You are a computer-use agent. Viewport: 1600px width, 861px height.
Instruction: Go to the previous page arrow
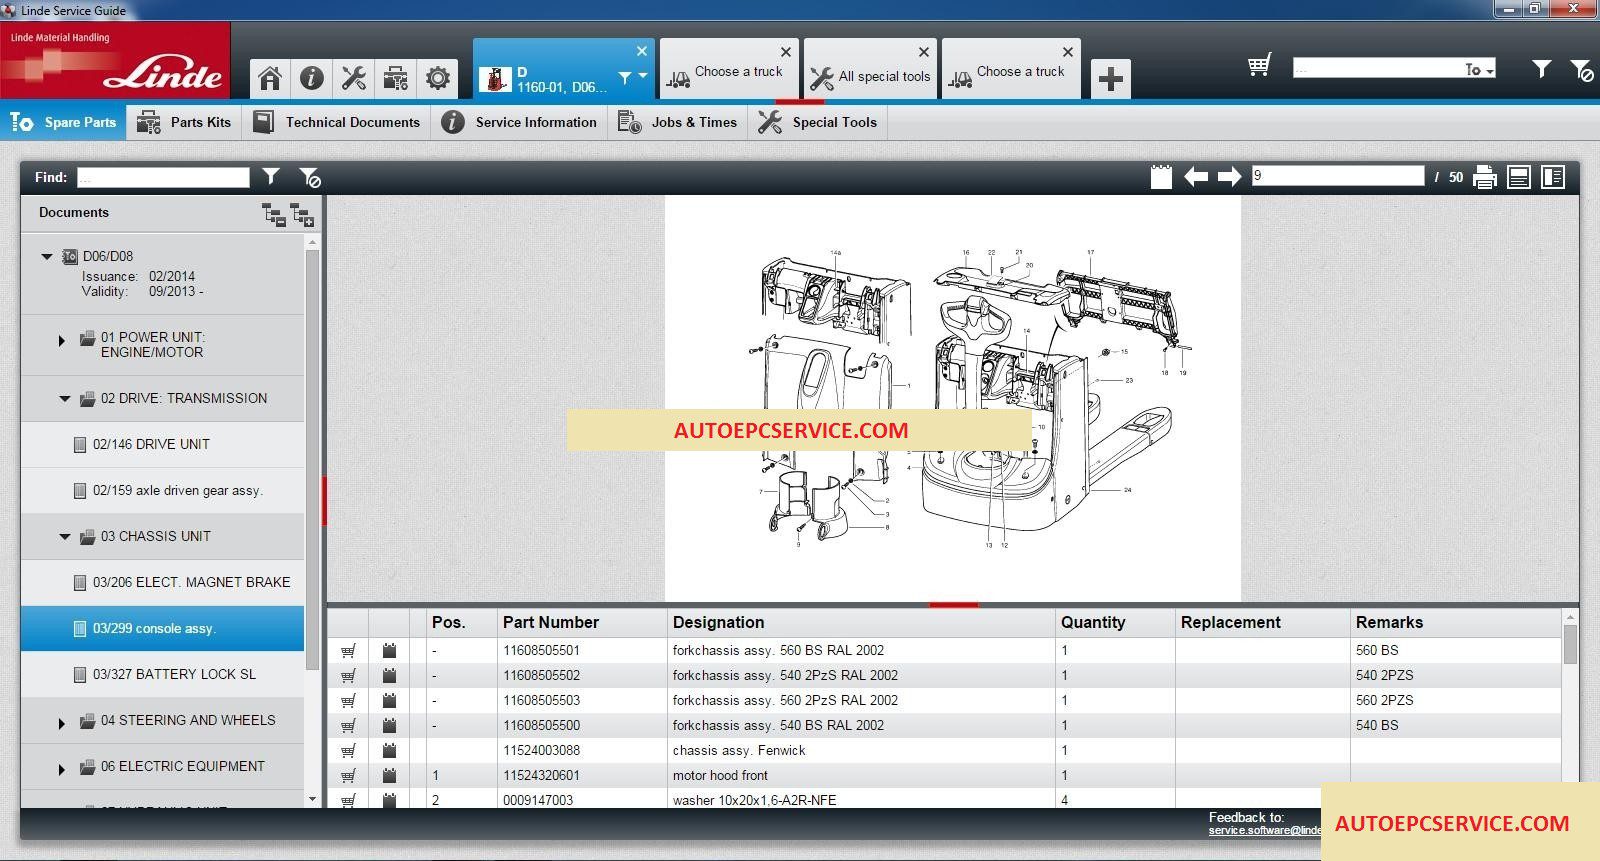[x=1196, y=177]
